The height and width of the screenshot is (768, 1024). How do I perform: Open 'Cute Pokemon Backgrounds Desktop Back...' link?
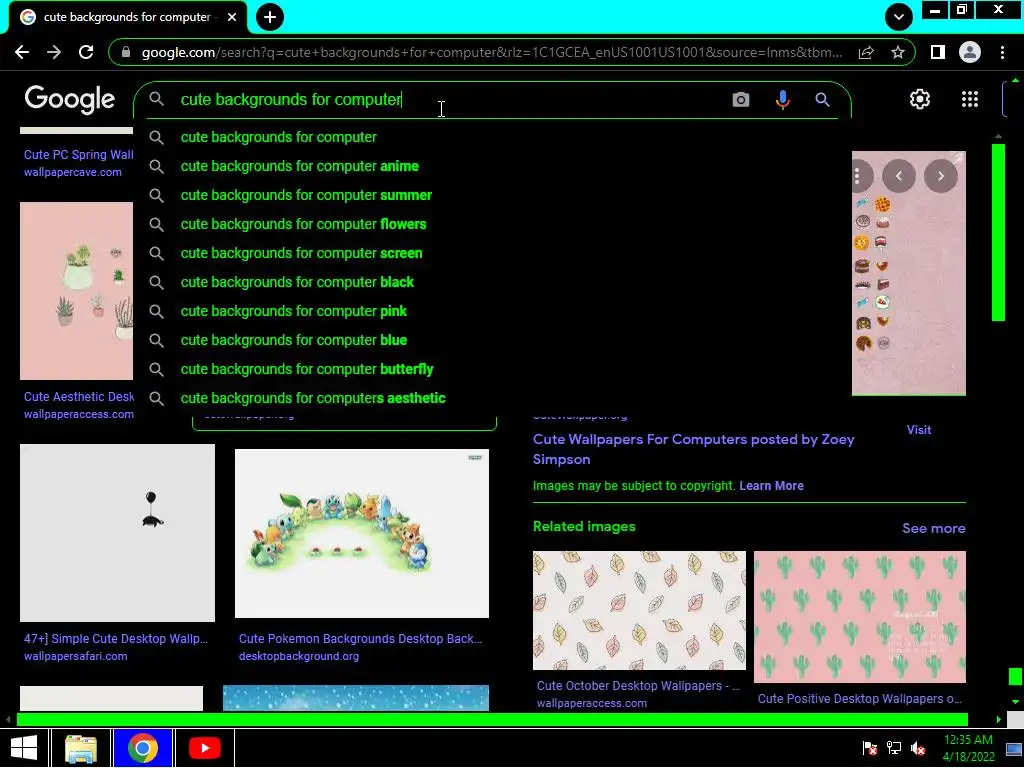tap(360, 639)
